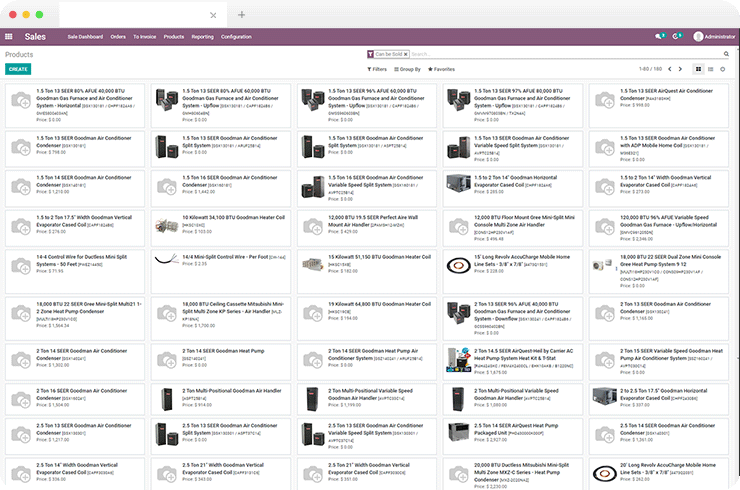Expand the Group By dropdown
Image resolution: width=740 pixels, height=490 pixels.
407,69
